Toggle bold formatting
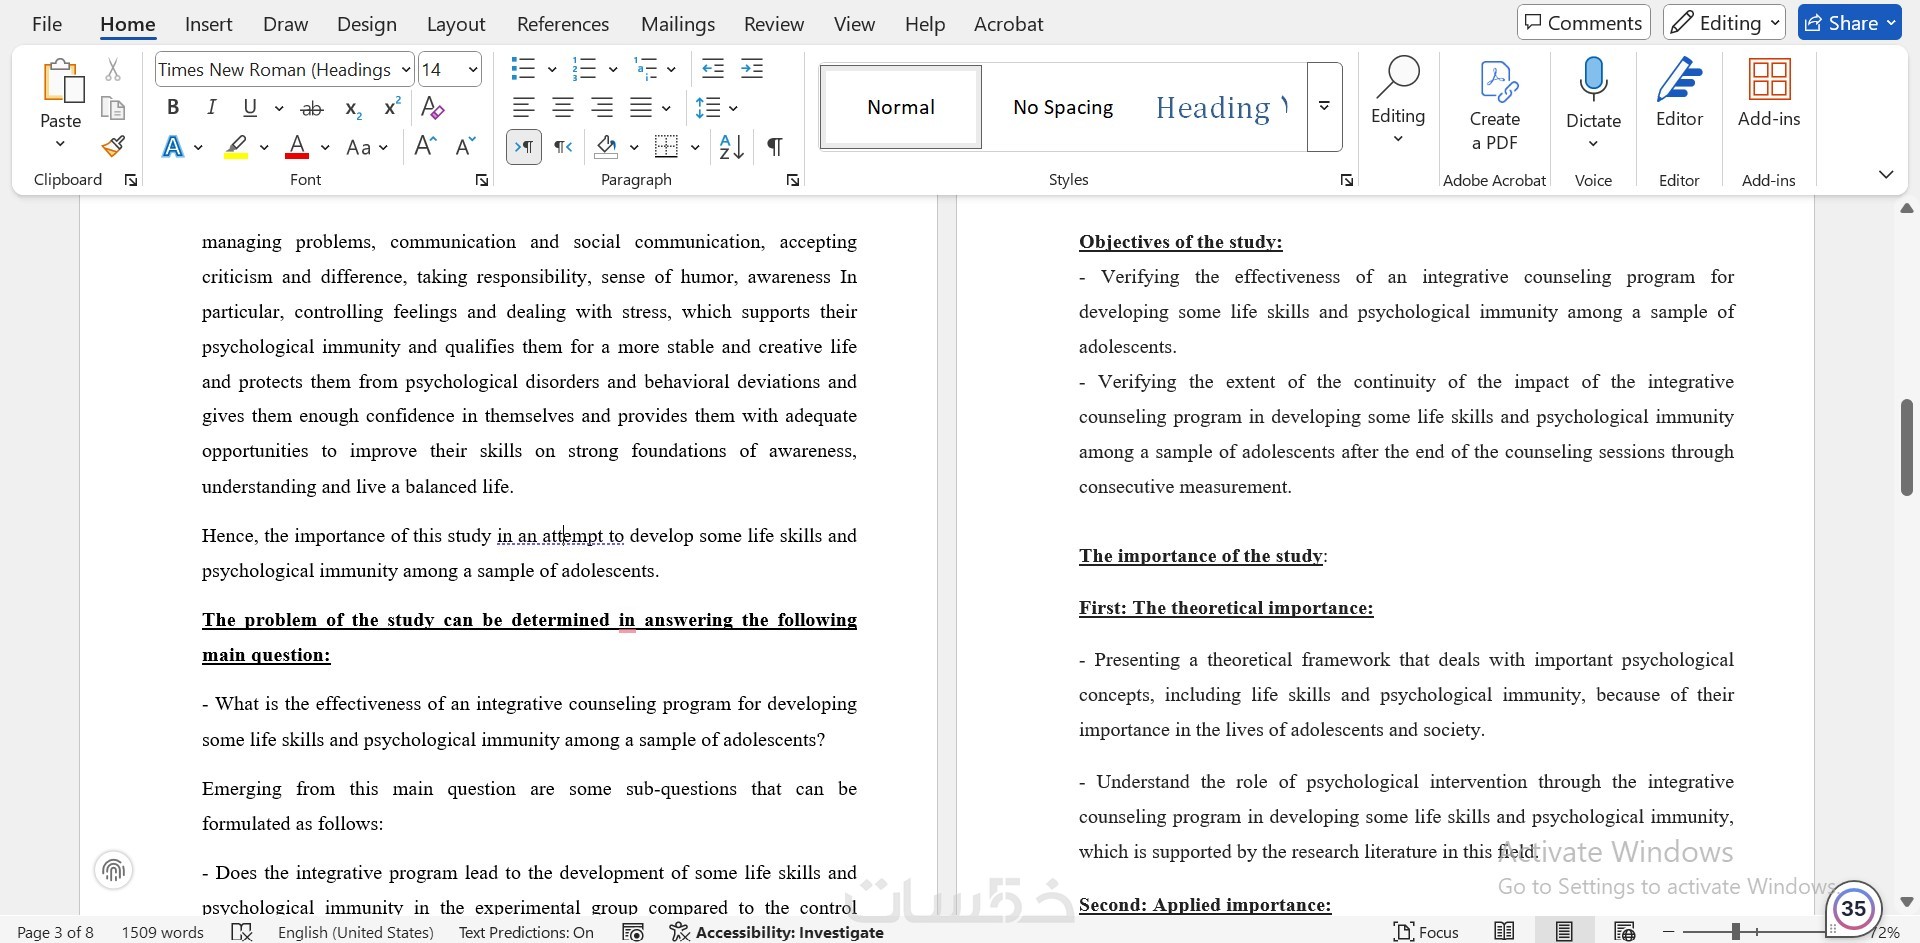Viewport: 1920px width, 943px height. coord(173,108)
